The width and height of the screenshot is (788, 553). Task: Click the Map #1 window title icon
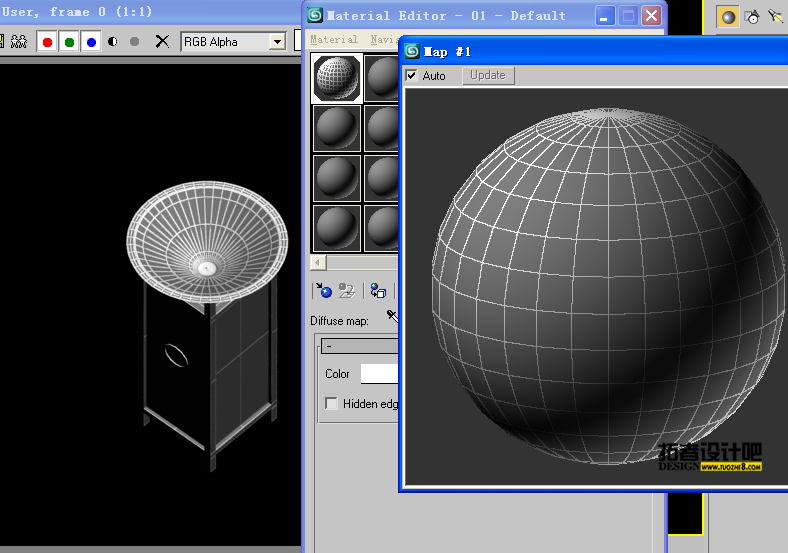(x=412, y=51)
